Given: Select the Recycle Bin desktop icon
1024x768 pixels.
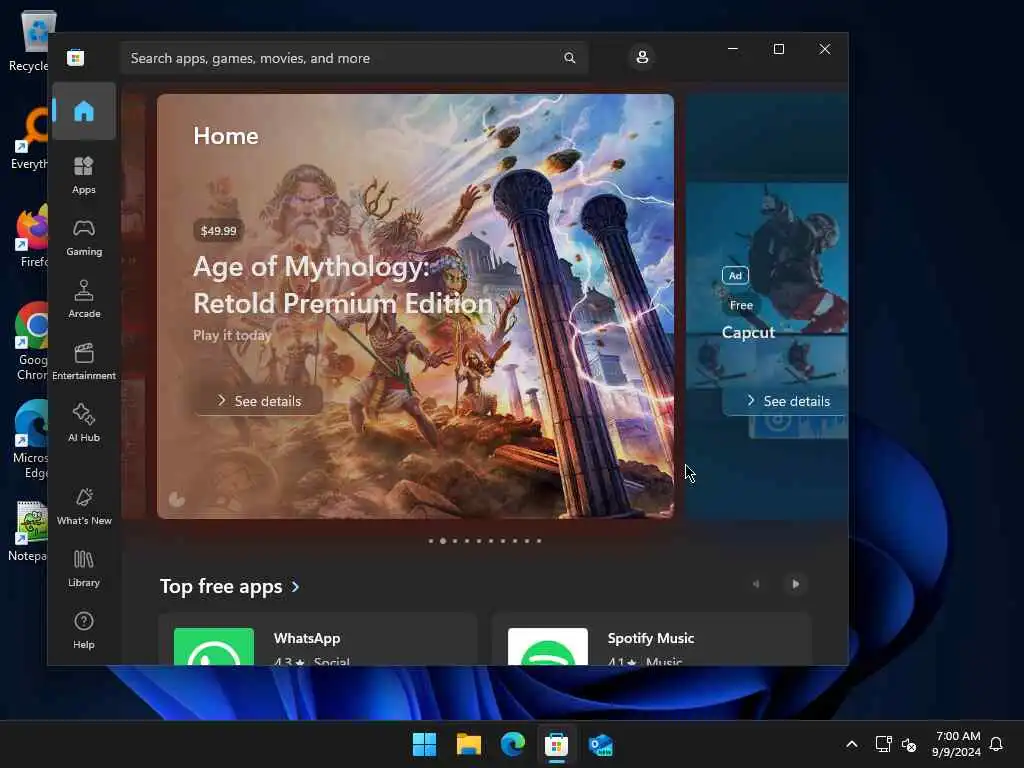Looking at the screenshot, I should 31,40.
